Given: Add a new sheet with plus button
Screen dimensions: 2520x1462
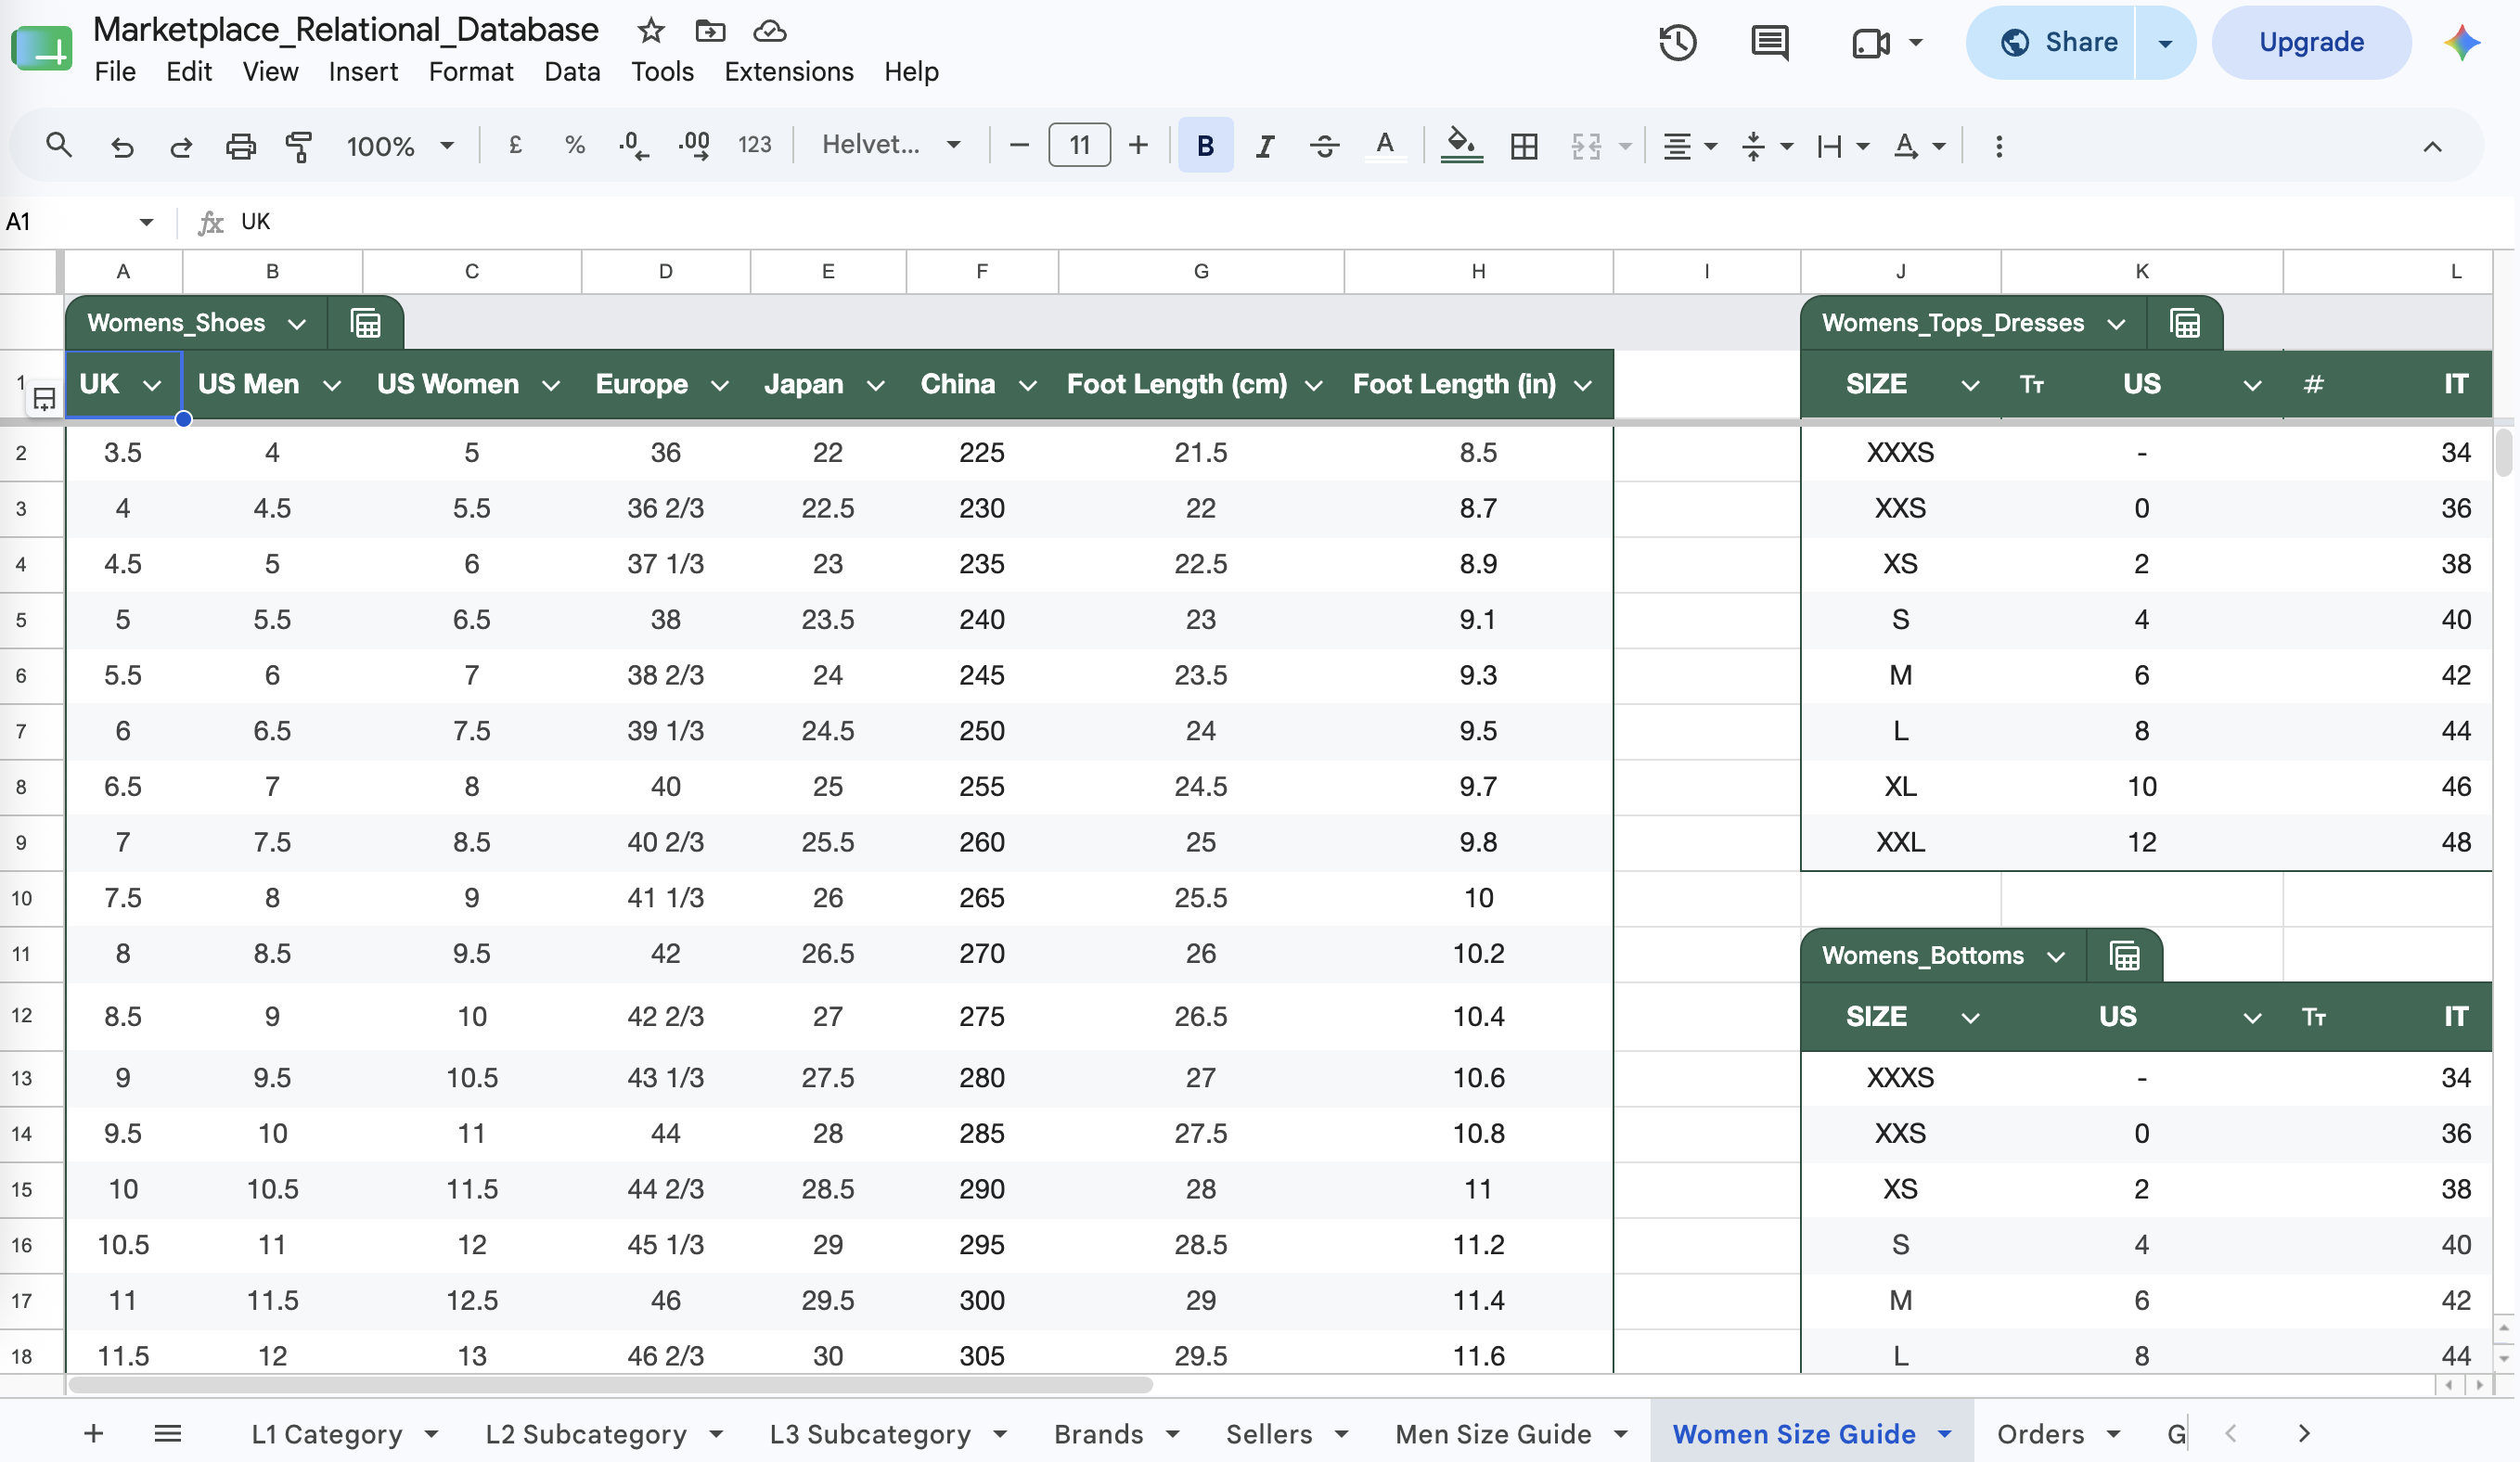Looking at the screenshot, I should tap(93, 1433).
